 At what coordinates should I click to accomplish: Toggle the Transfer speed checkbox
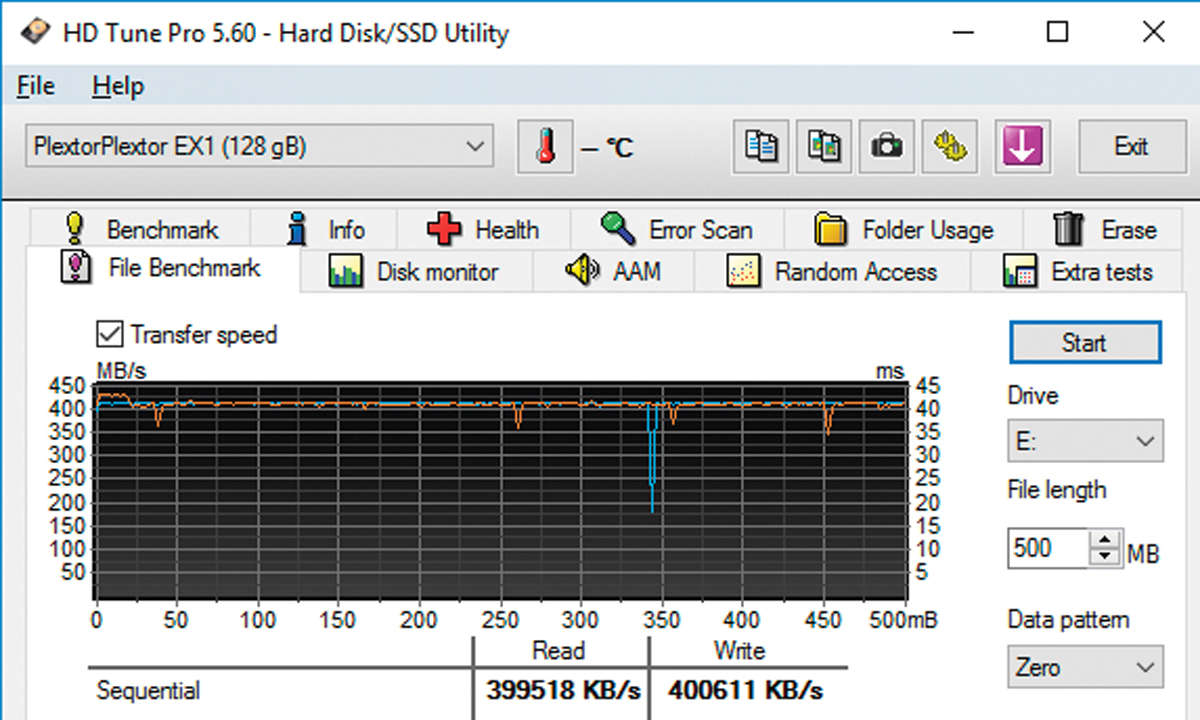click(x=108, y=334)
